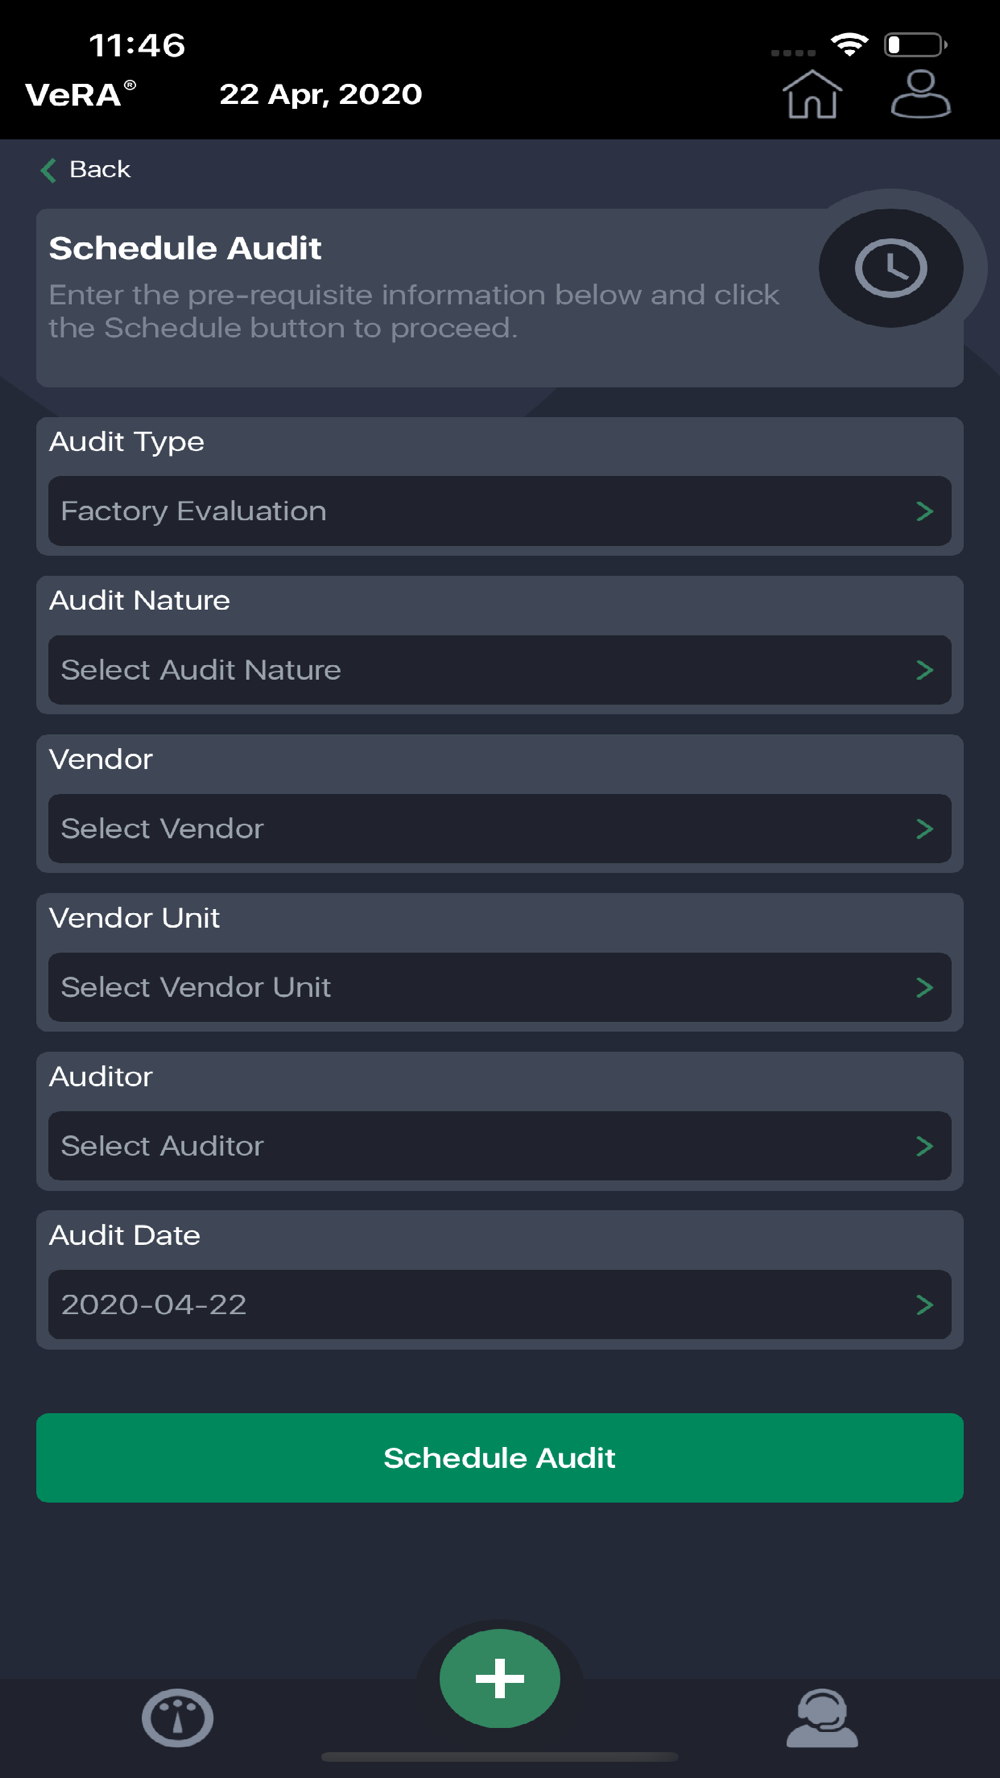Open the Audit Type Factory Evaluation dropdown
Image resolution: width=1000 pixels, height=1778 pixels.
pos(500,511)
